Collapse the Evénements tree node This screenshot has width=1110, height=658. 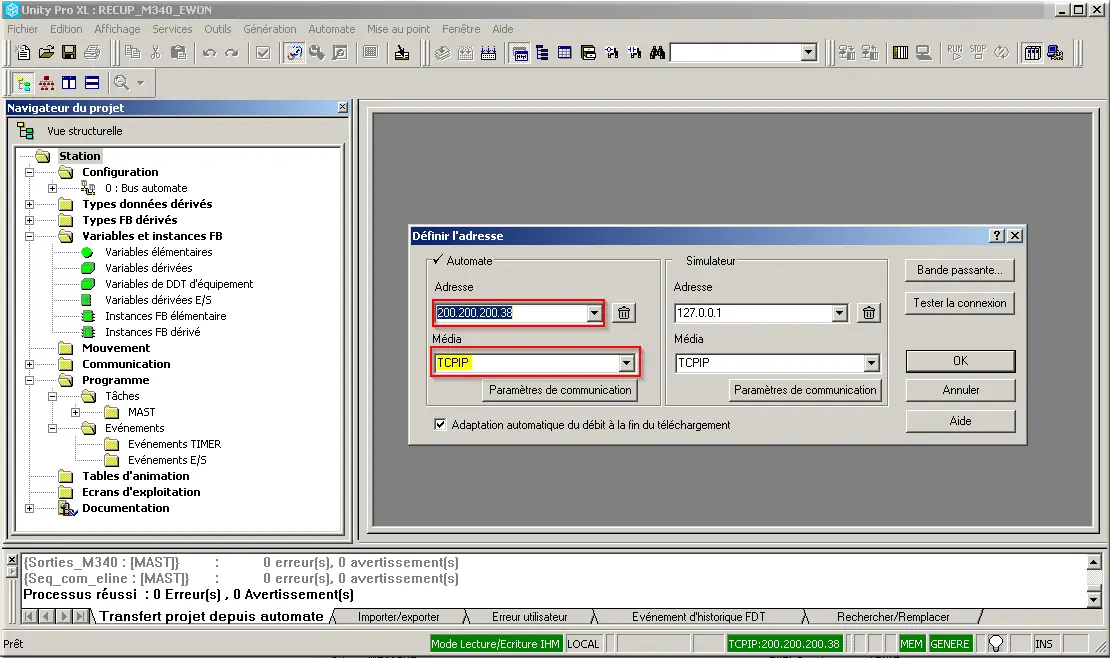(52, 429)
